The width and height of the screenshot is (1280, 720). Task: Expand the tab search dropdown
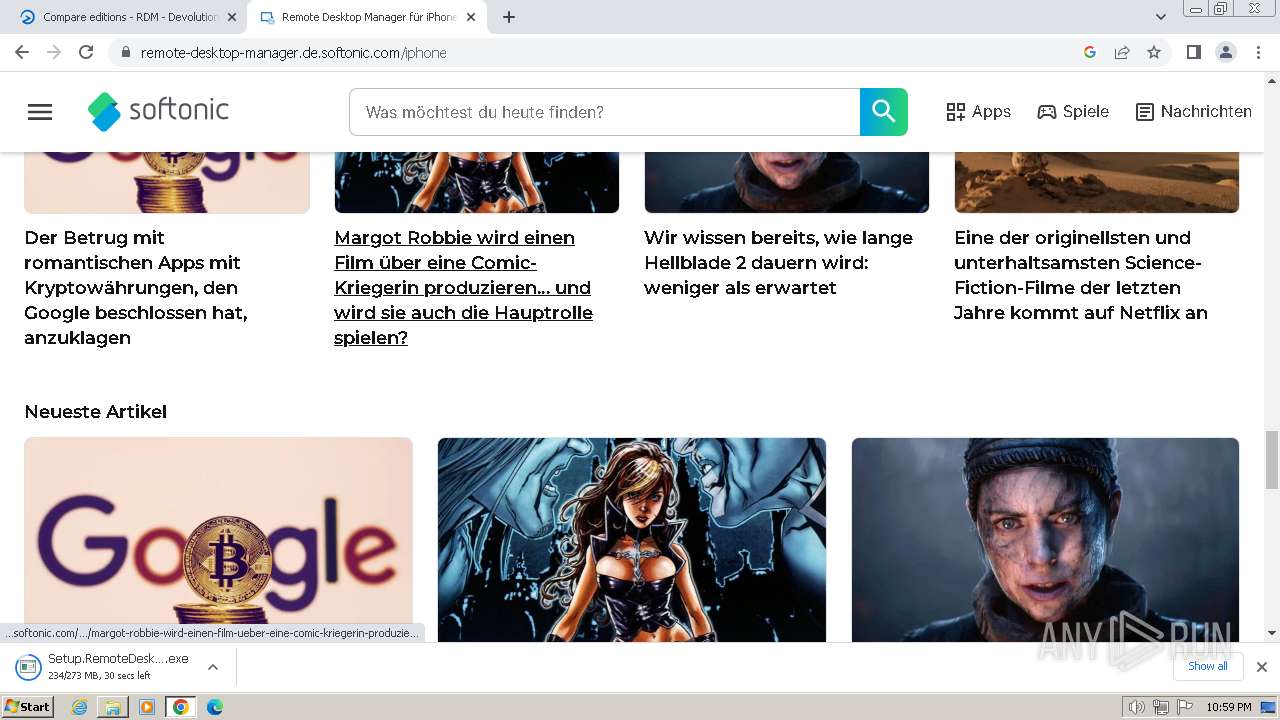[x=1161, y=17]
